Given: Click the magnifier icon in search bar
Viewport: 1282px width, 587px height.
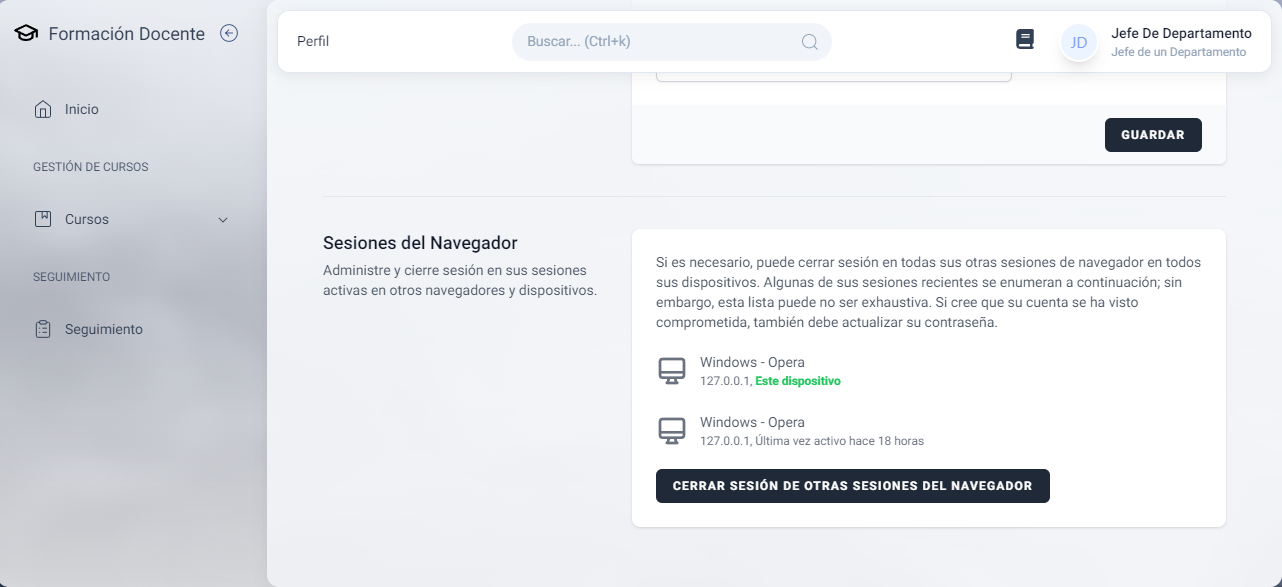Looking at the screenshot, I should click(809, 42).
